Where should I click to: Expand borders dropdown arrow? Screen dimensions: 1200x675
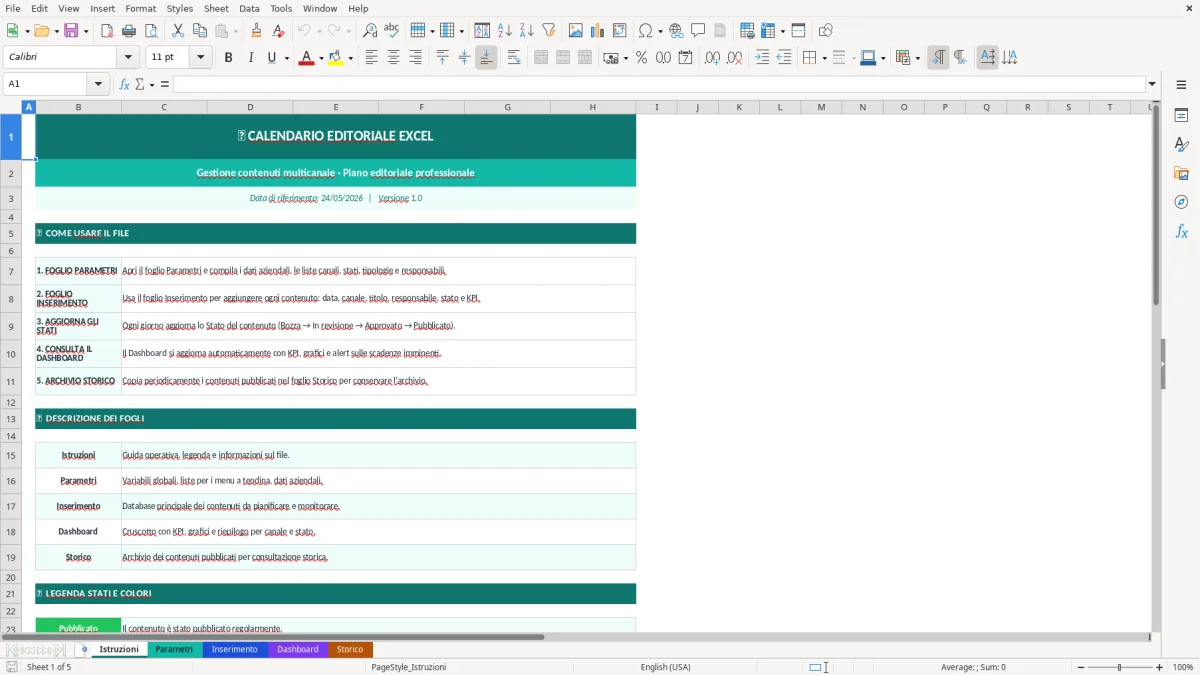(824, 58)
